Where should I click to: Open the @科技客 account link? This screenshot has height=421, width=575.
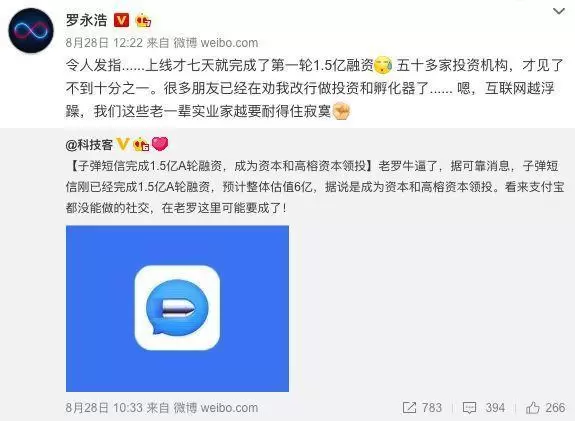pos(89,145)
